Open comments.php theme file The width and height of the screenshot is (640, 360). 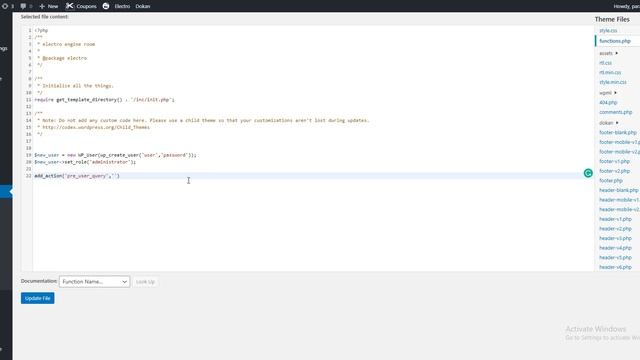click(616, 112)
